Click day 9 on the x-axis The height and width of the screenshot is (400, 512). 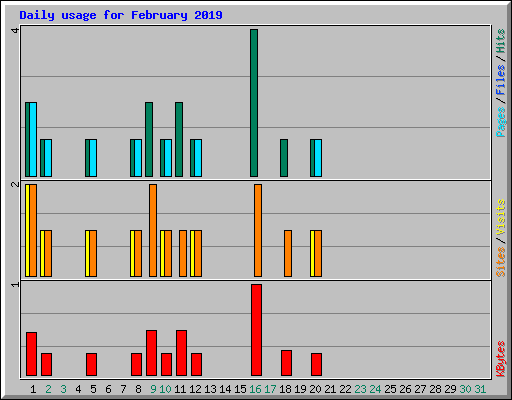pos(153,389)
